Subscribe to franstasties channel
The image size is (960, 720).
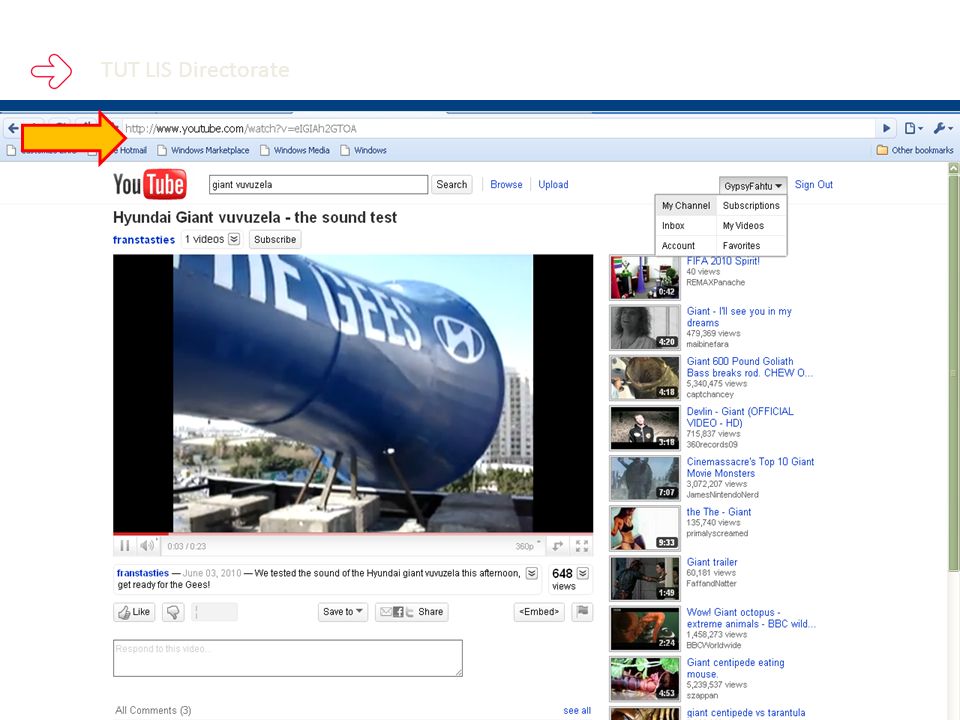coord(275,239)
